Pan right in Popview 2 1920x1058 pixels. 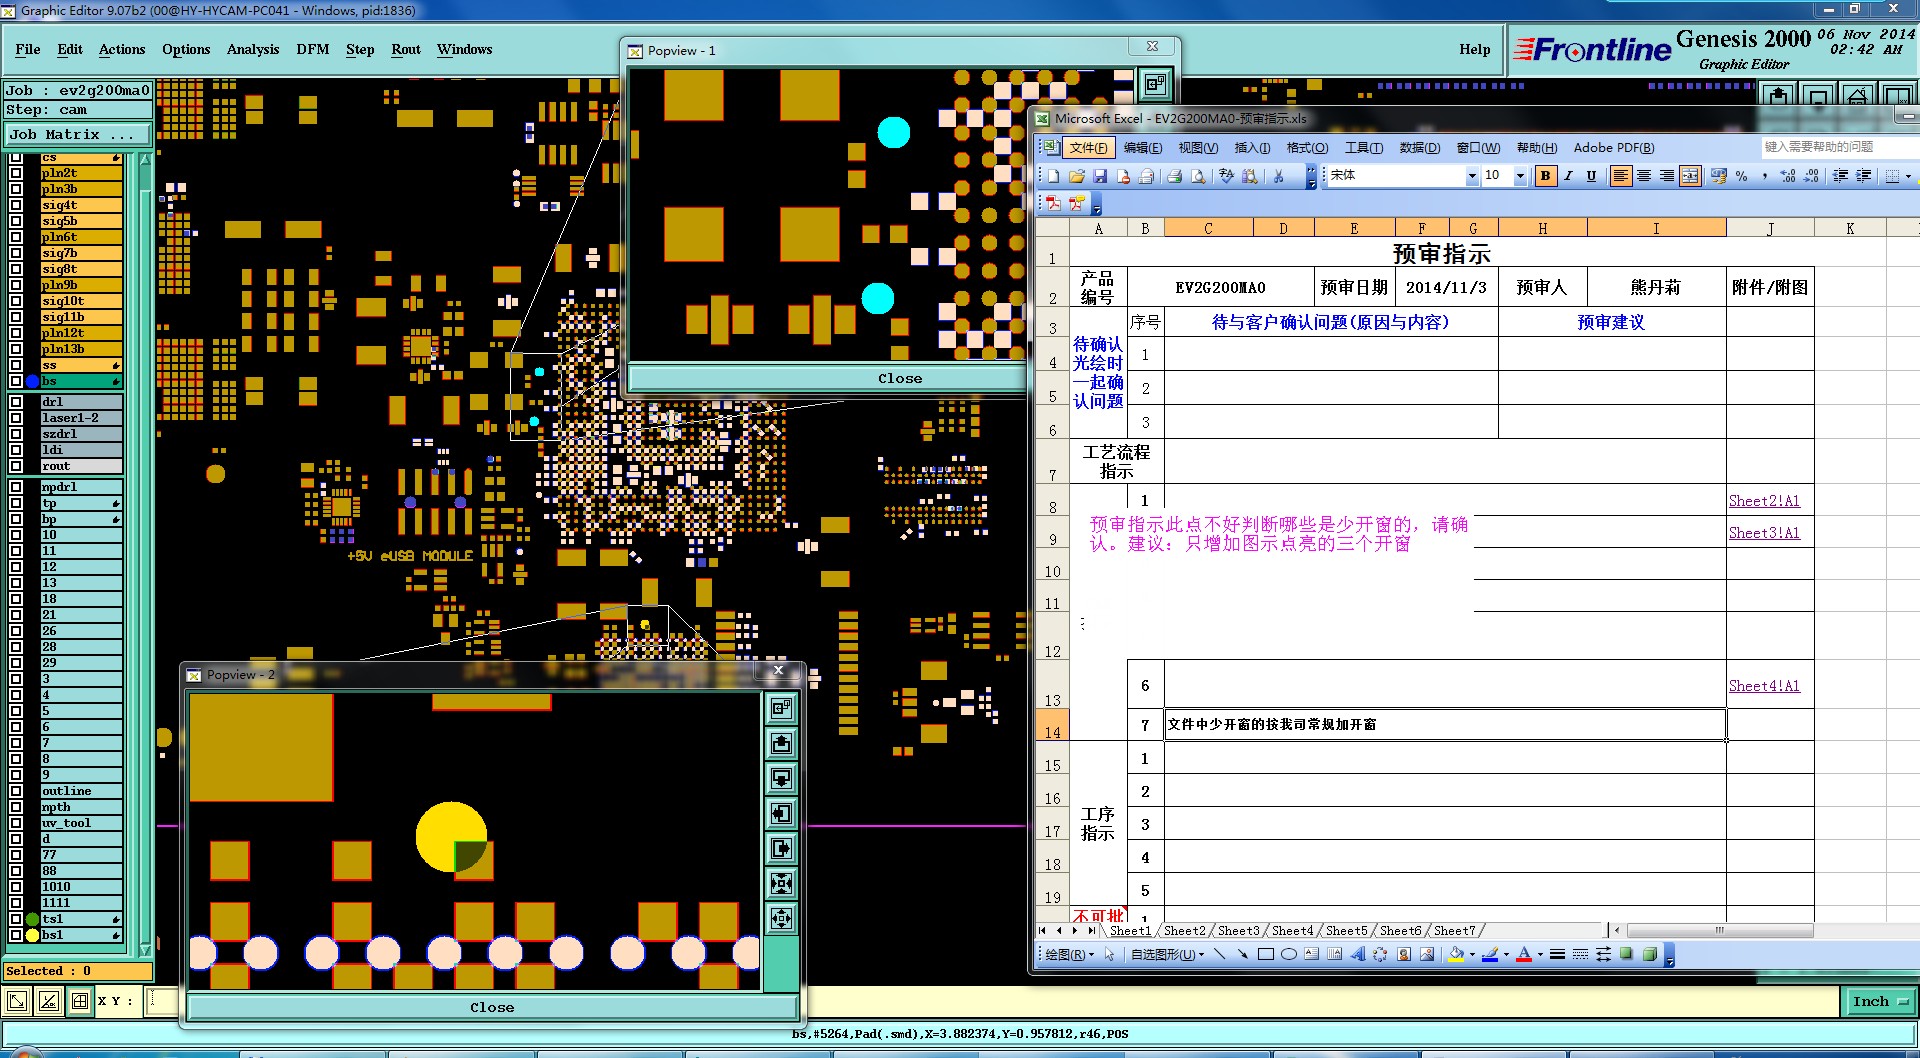782,848
